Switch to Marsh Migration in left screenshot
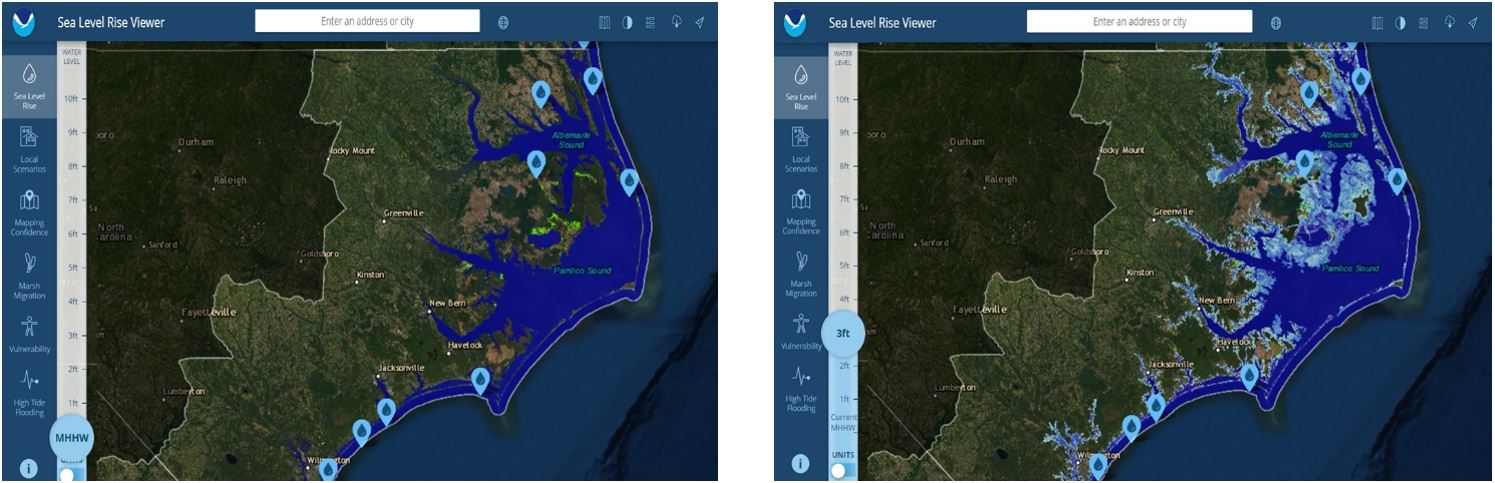 pos(29,274)
